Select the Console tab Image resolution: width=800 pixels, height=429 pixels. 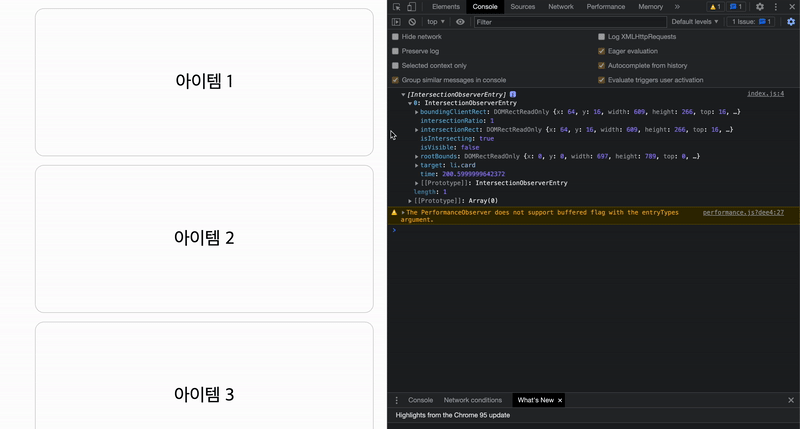485,7
